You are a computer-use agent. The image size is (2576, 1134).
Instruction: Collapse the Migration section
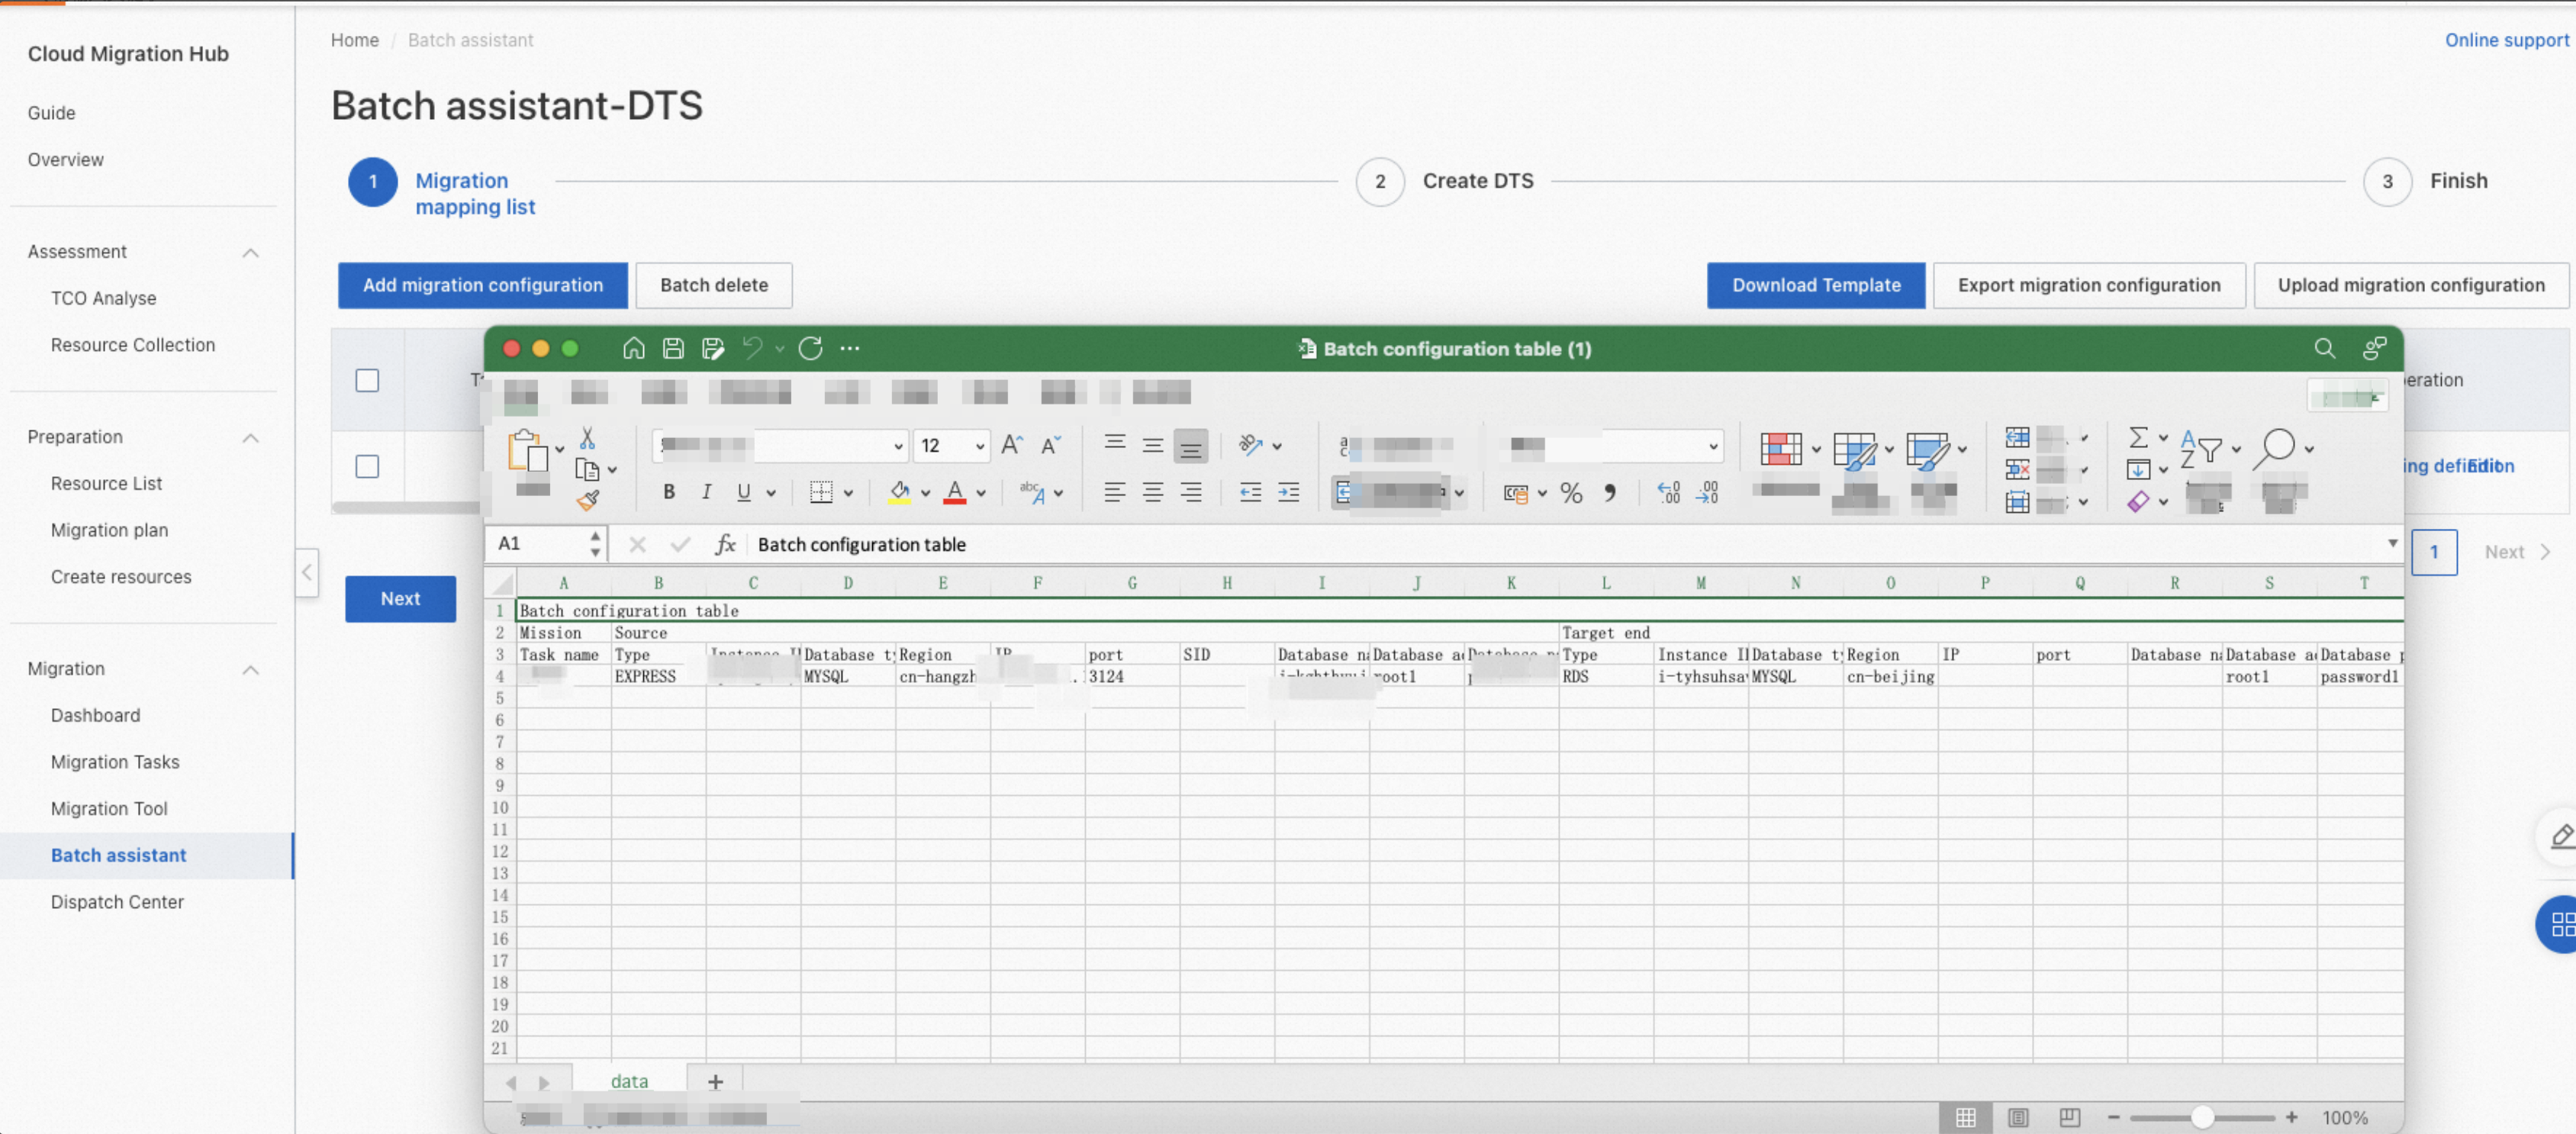(251, 669)
